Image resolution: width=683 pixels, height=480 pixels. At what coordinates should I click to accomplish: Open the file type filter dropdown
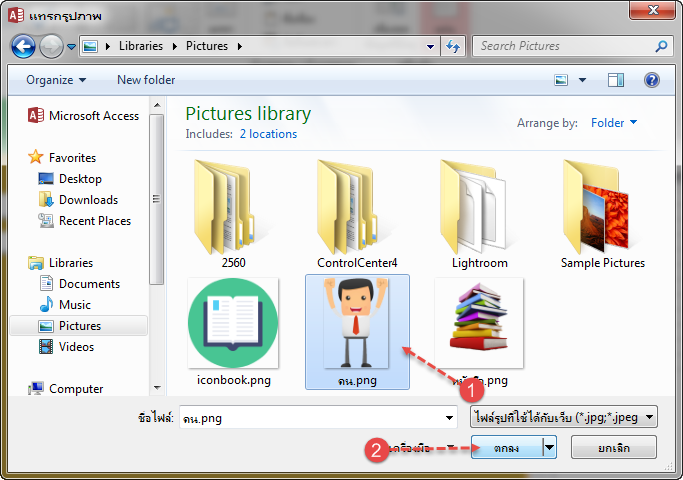point(565,417)
